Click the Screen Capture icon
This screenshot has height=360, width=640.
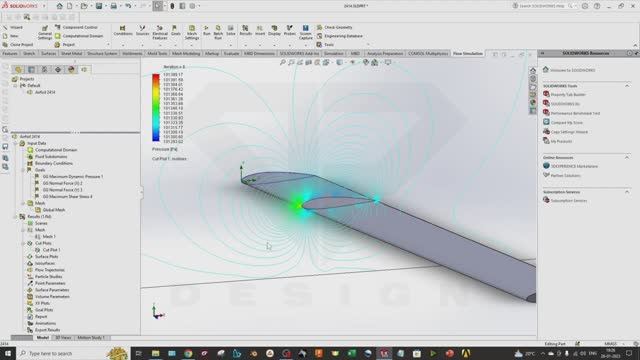click(x=305, y=32)
